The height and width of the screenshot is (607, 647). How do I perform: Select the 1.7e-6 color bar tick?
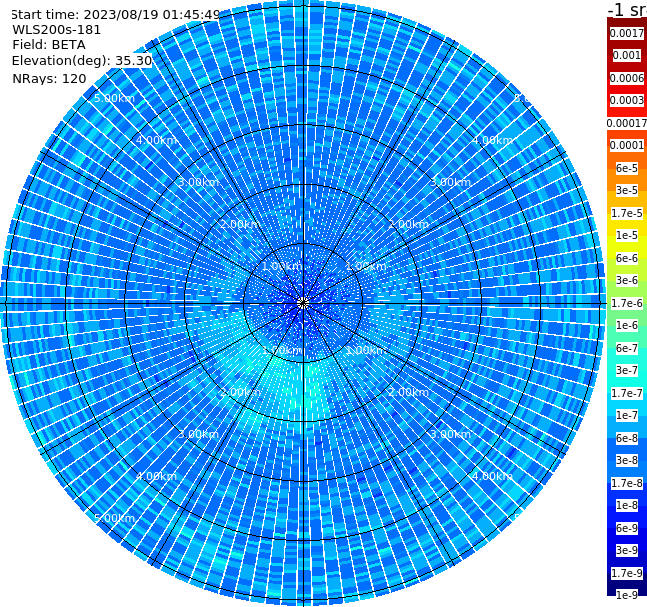pyautogui.click(x=627, y=303)
